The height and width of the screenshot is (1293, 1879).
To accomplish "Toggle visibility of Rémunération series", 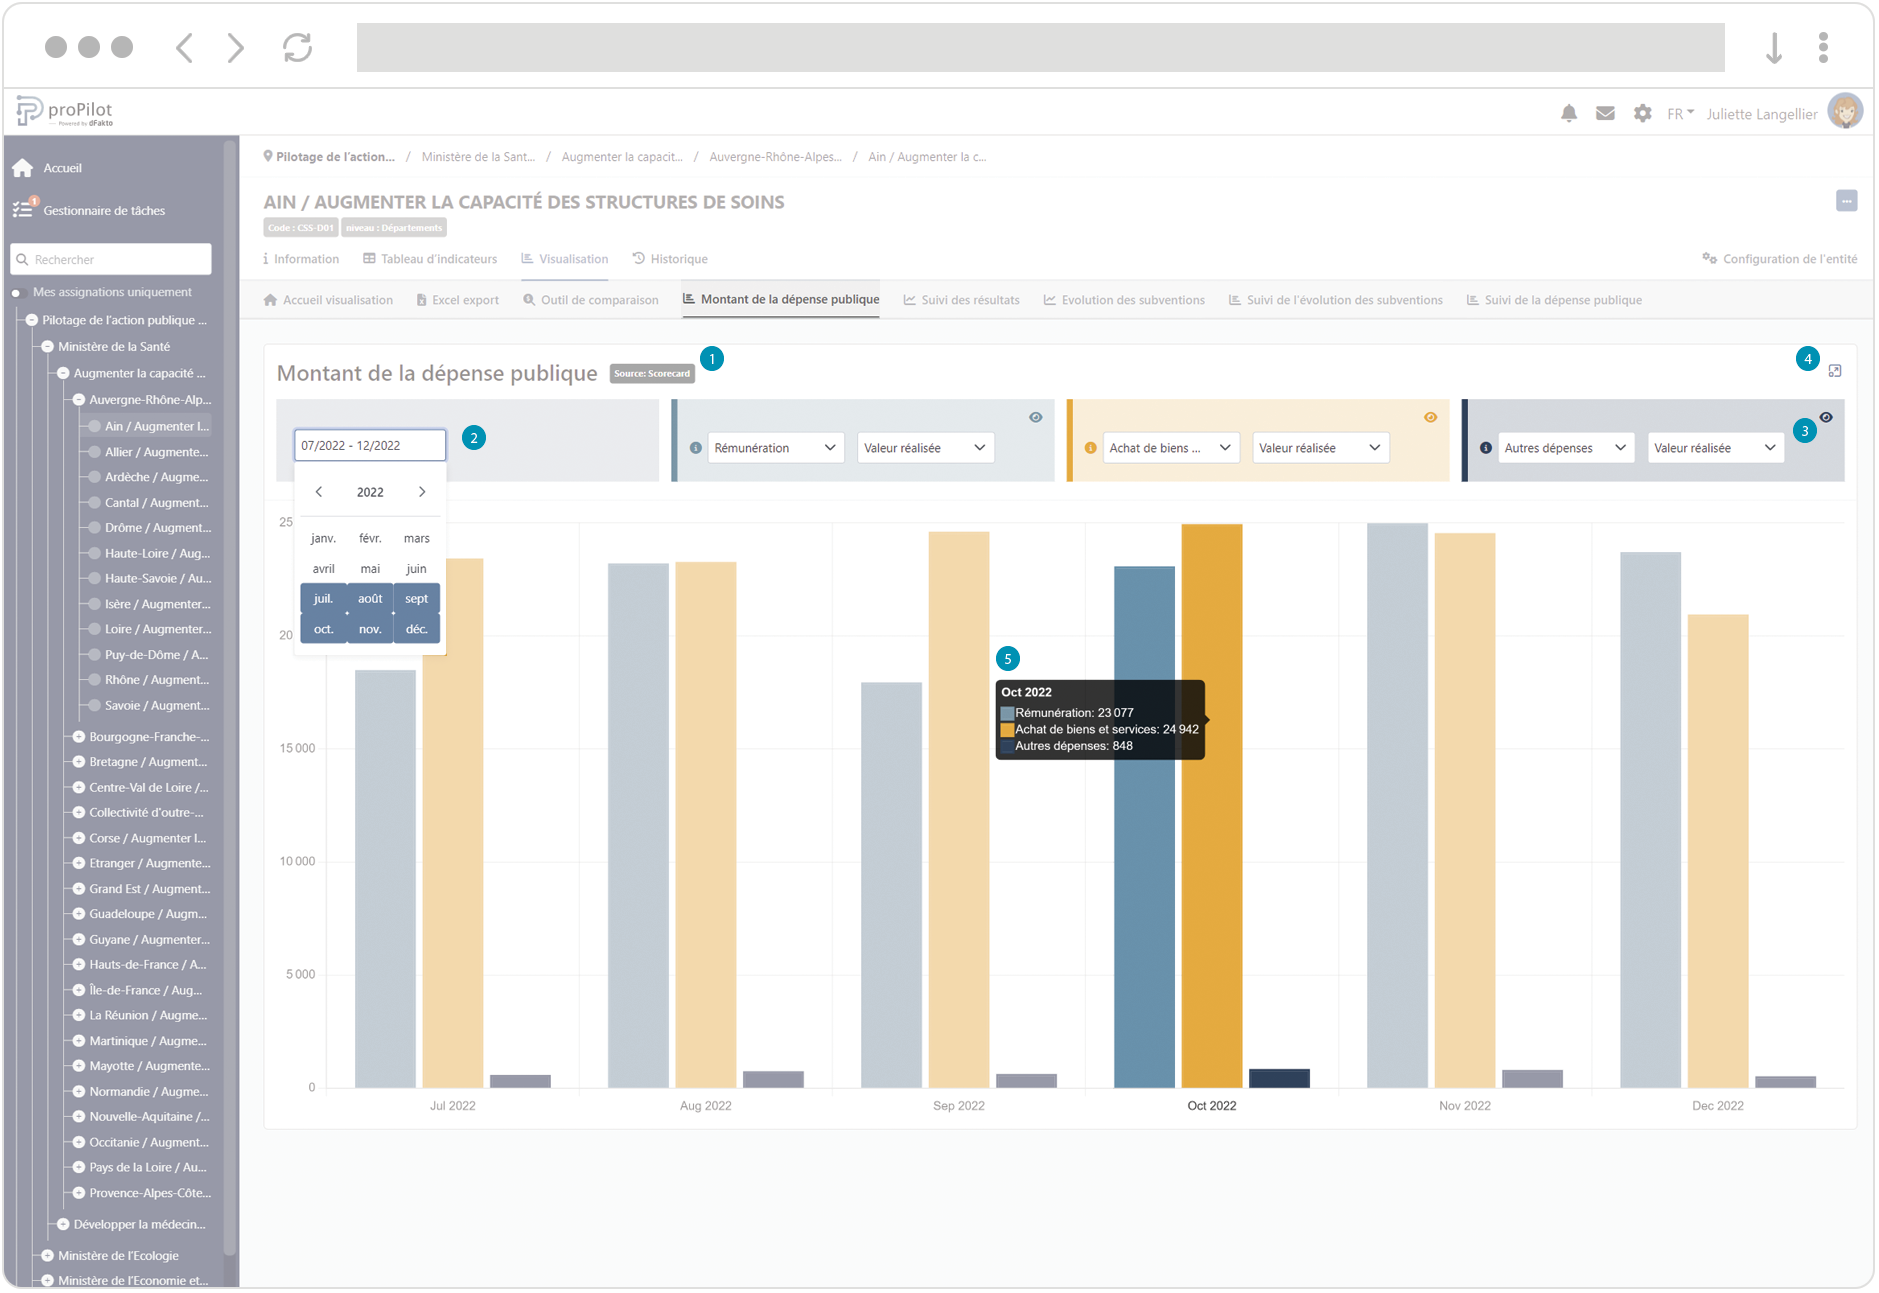I will coord(1036,418).
